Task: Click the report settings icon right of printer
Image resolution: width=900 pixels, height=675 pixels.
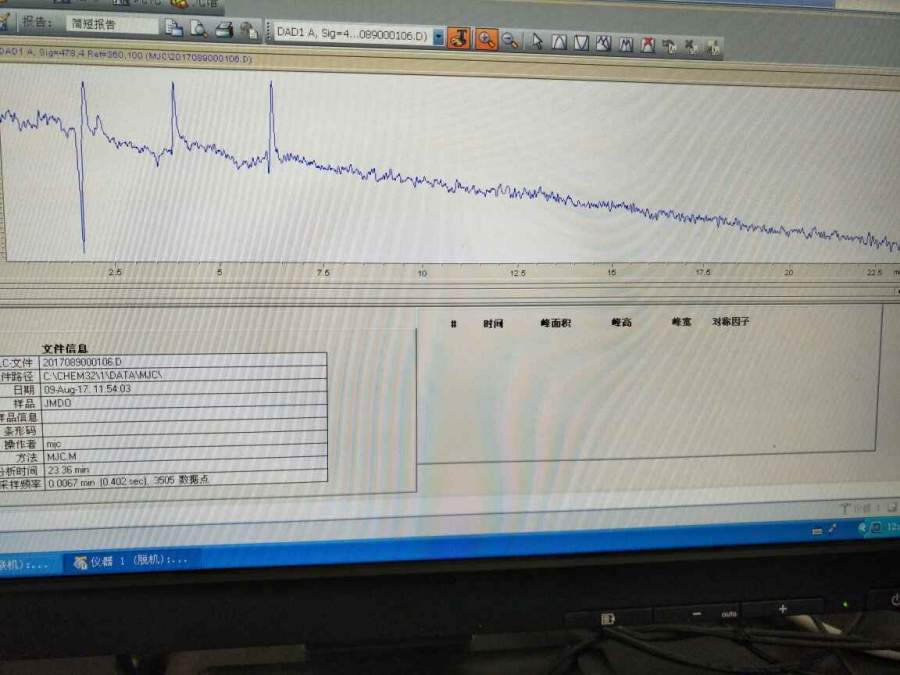Action: pyautogui.click(x=249, y=30)
